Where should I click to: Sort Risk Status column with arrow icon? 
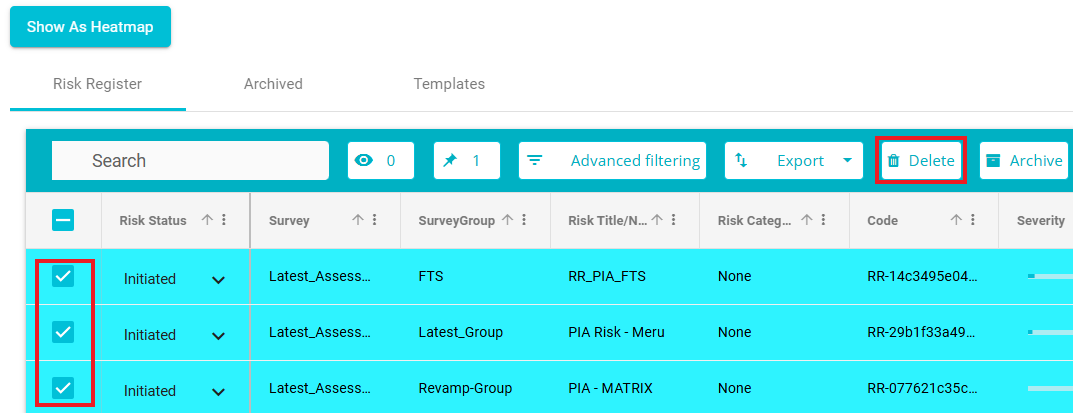tap(207, 220)
